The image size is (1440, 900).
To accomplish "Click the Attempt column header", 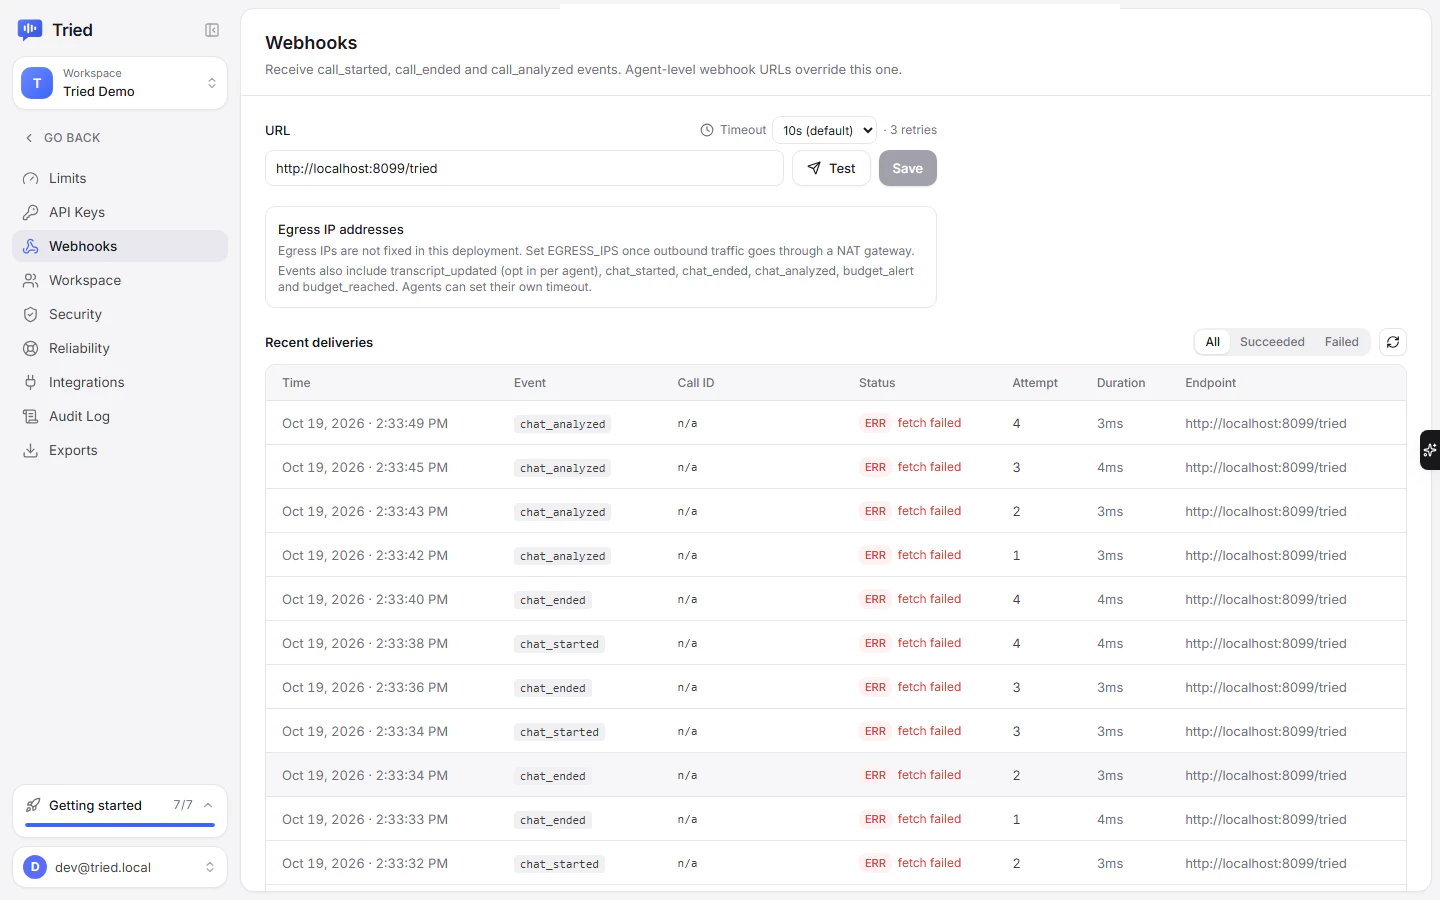I will 1035,383.
